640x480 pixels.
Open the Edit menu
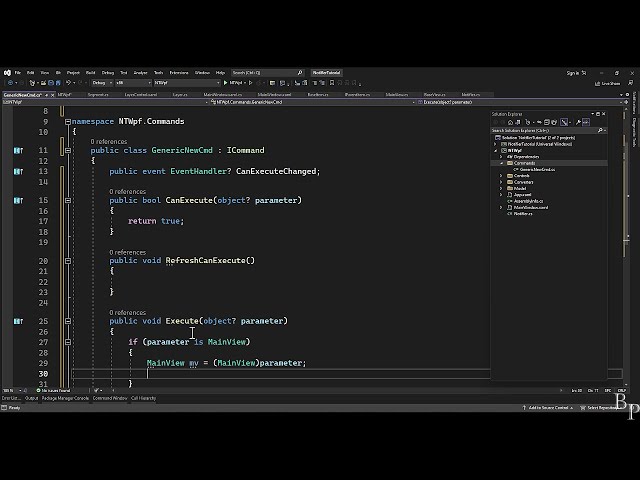(30, 73)
